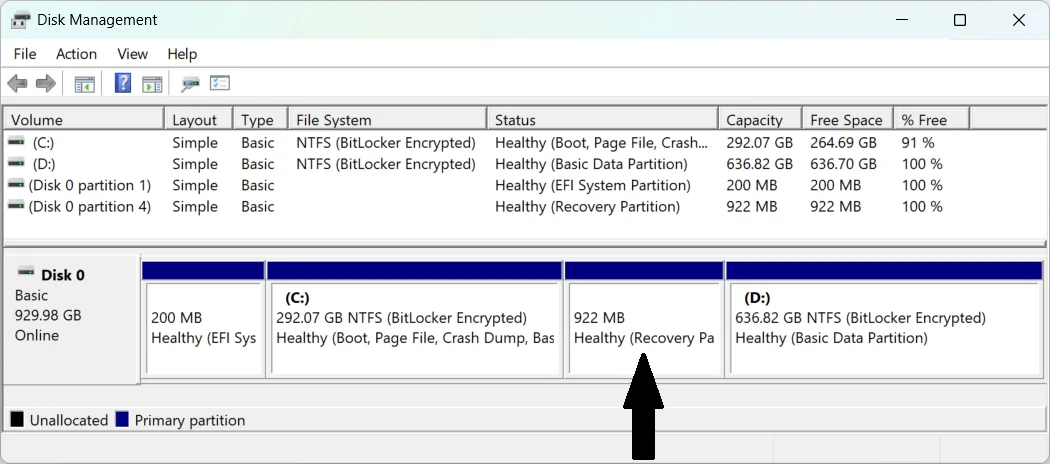
Task: Click drive icon beside Disk 0 partition 4
Action: click(16, 206)
